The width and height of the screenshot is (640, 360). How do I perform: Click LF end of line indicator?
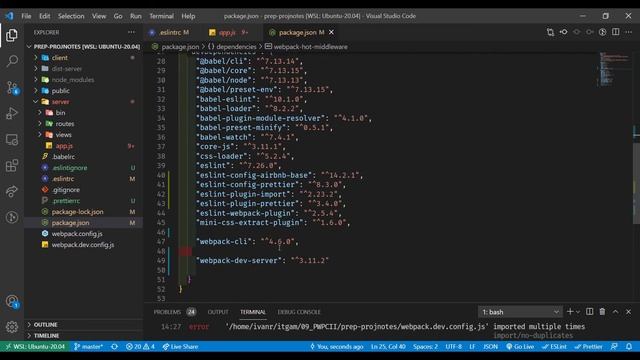pyautogui.click(x=472, y=347)
